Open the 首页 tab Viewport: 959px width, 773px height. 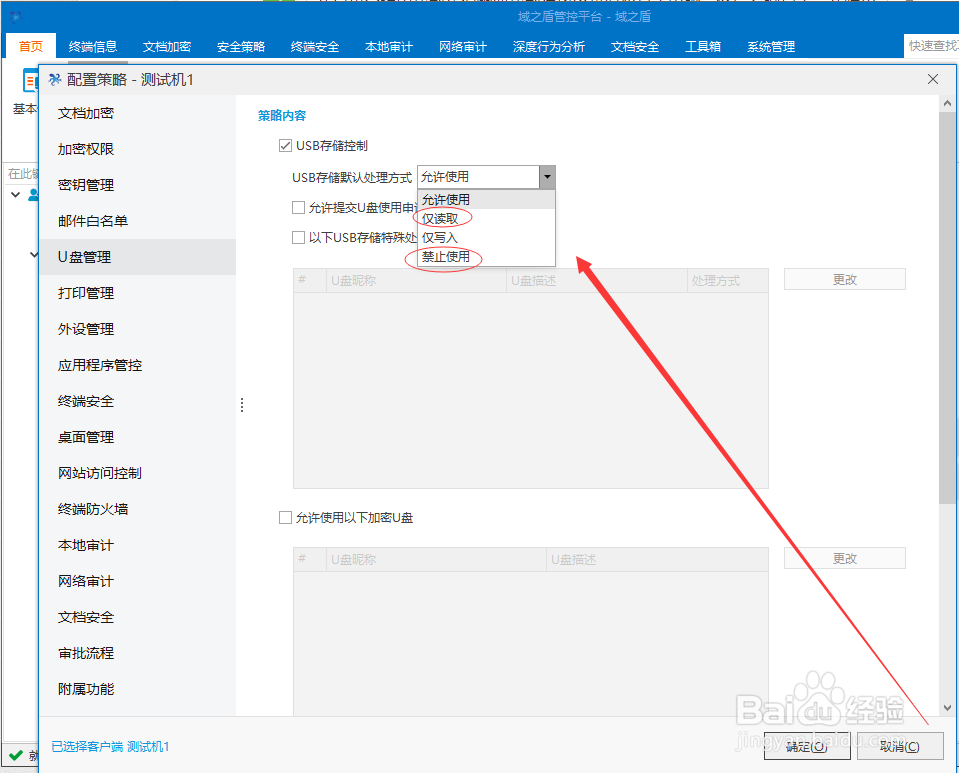31,46
